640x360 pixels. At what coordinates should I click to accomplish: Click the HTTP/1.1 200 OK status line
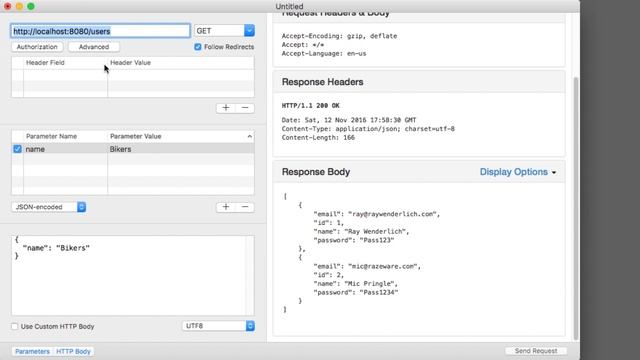[311, 106]
